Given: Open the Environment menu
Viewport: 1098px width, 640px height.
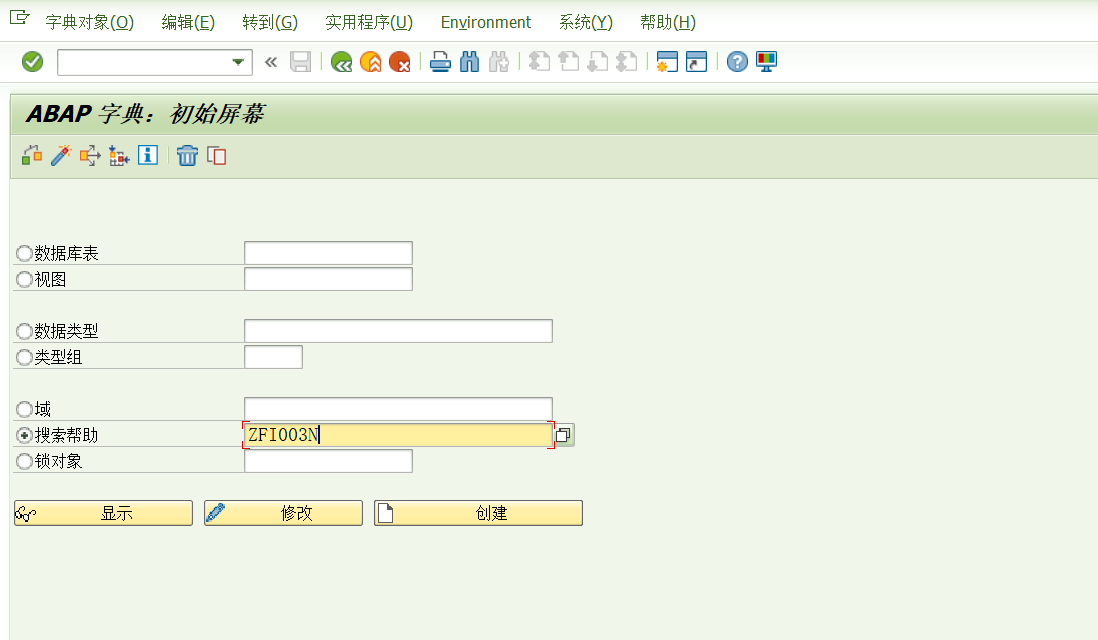Looking at the screenshot, I should coord(485,22).
